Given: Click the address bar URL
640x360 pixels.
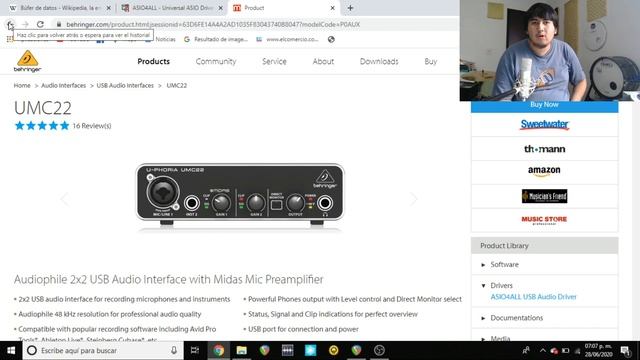Looking at the screenshot, I should coord(213,24).
